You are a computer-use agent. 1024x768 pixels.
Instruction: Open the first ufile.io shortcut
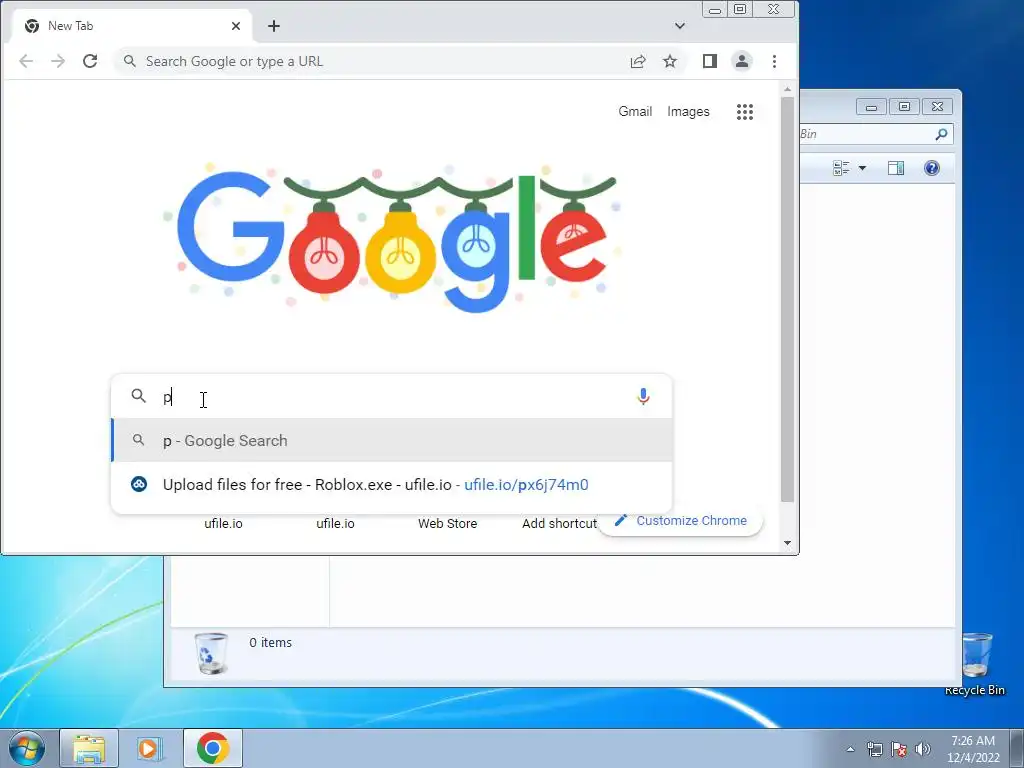tap(223, 524)
